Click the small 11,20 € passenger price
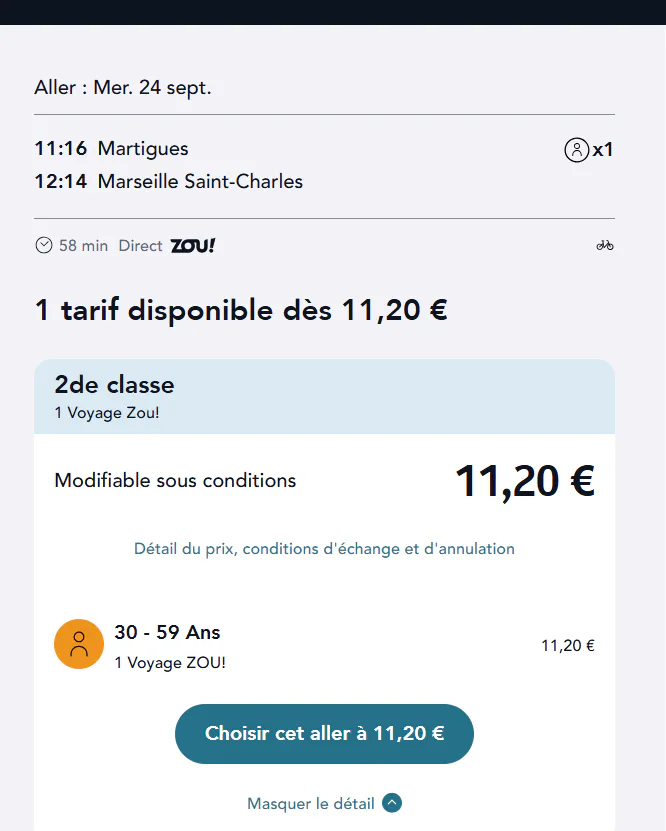Image resolution: width=666 pixels, height=831 pixels. pos(568,646)
